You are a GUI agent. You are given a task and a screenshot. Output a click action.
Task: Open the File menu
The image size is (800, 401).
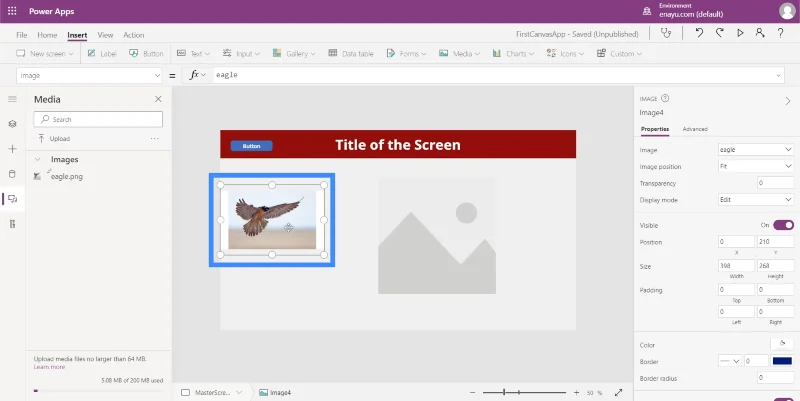(21, 35)
